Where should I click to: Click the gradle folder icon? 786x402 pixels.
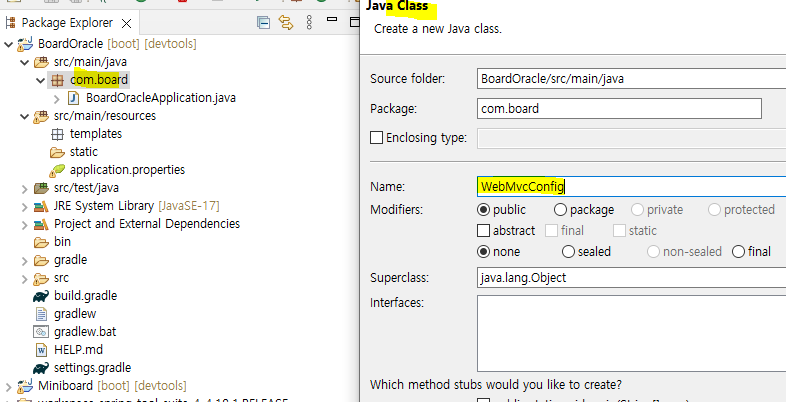click(x=41, y=260)
